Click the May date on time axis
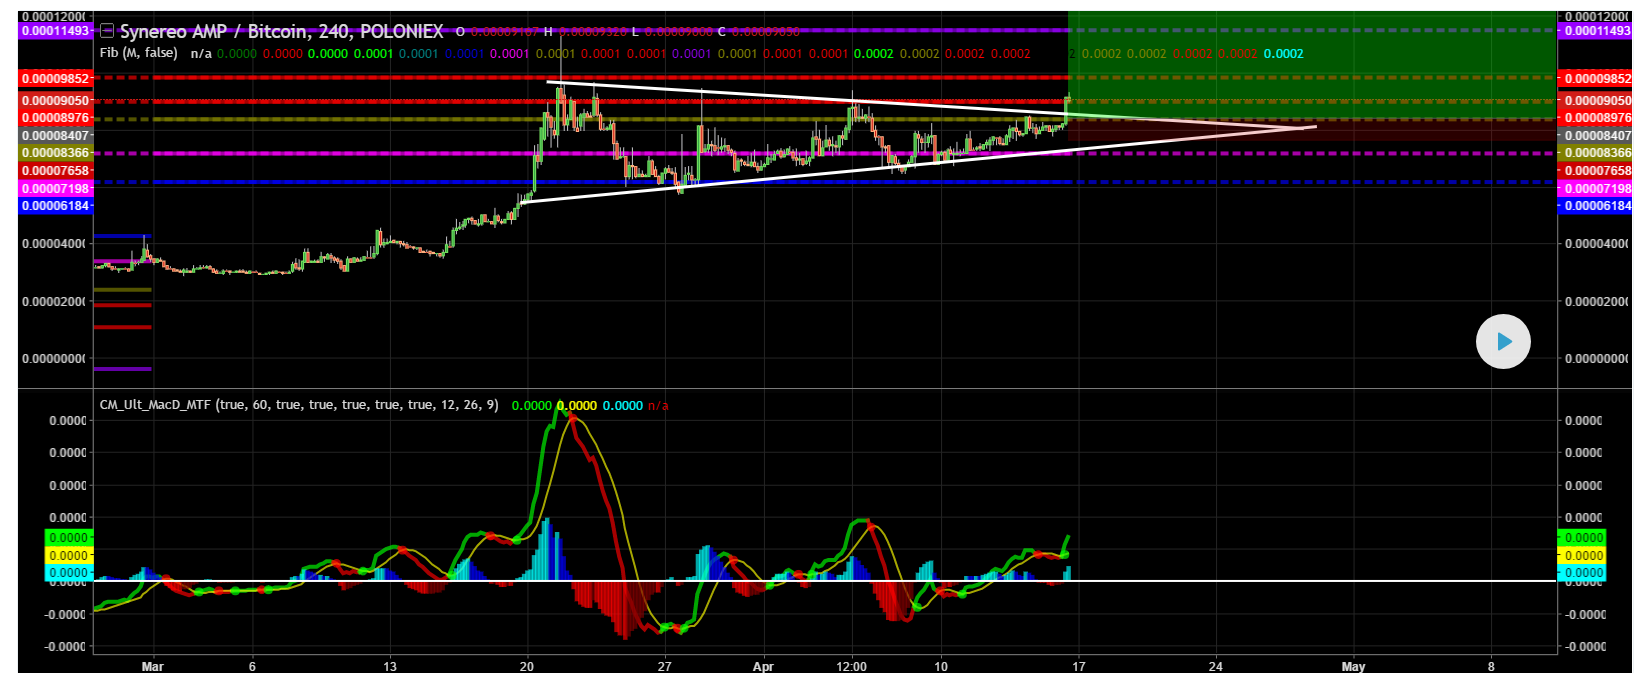The image size is (1644, 673). coord(1353,666)
